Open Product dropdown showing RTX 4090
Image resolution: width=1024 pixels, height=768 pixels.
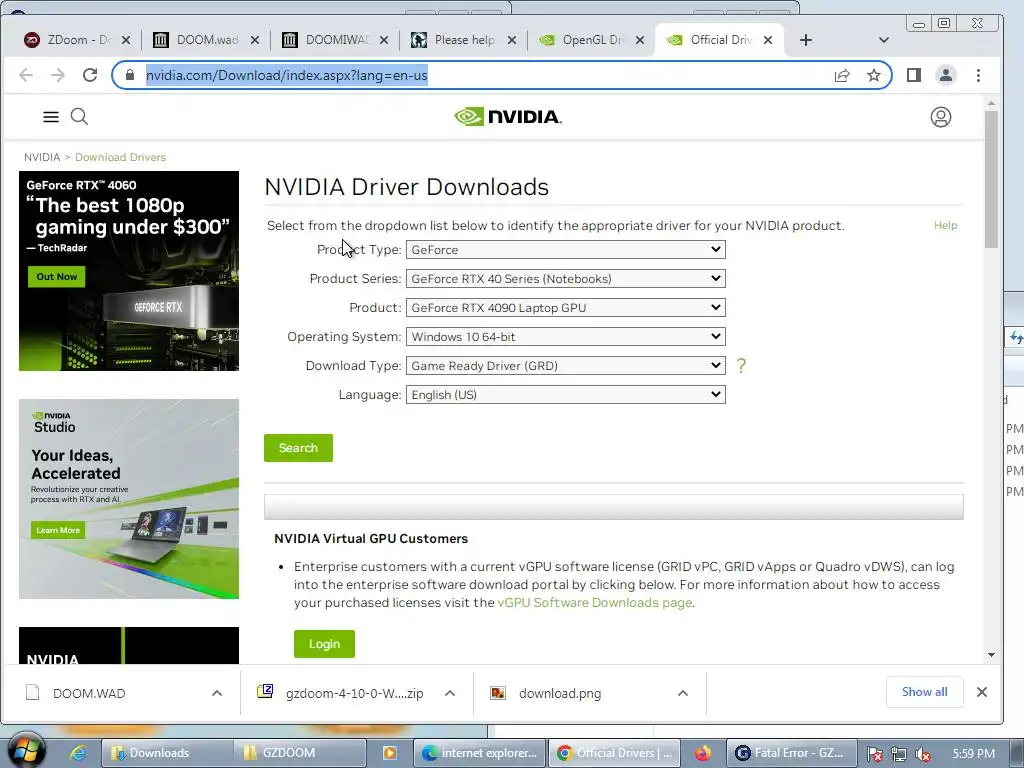(x=566, y=308)
